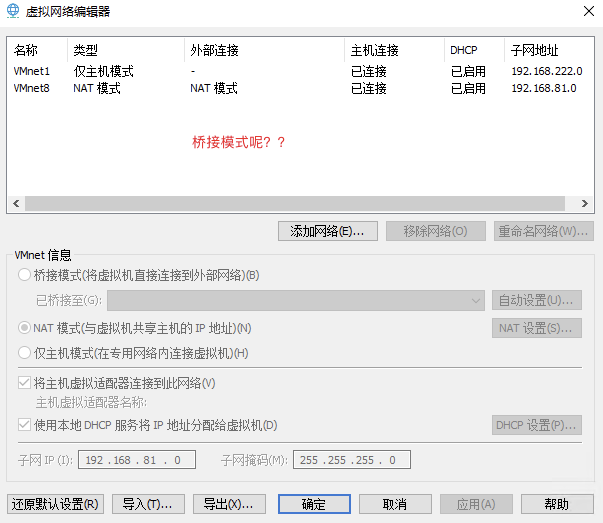Click the 主机连接 column header

[395, 50]
